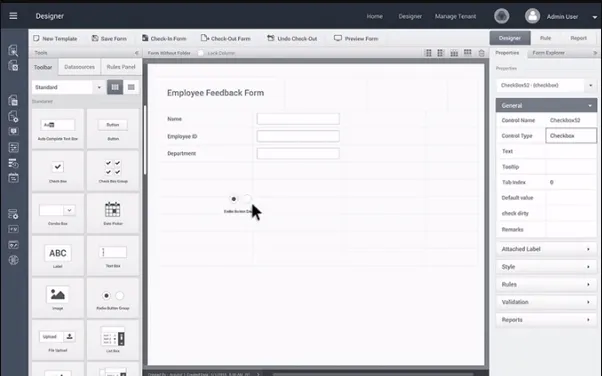The height and width of the screenshot is (376, 602).
Task: Select the Date Picker control tile
Action: (x=113, y=214)
